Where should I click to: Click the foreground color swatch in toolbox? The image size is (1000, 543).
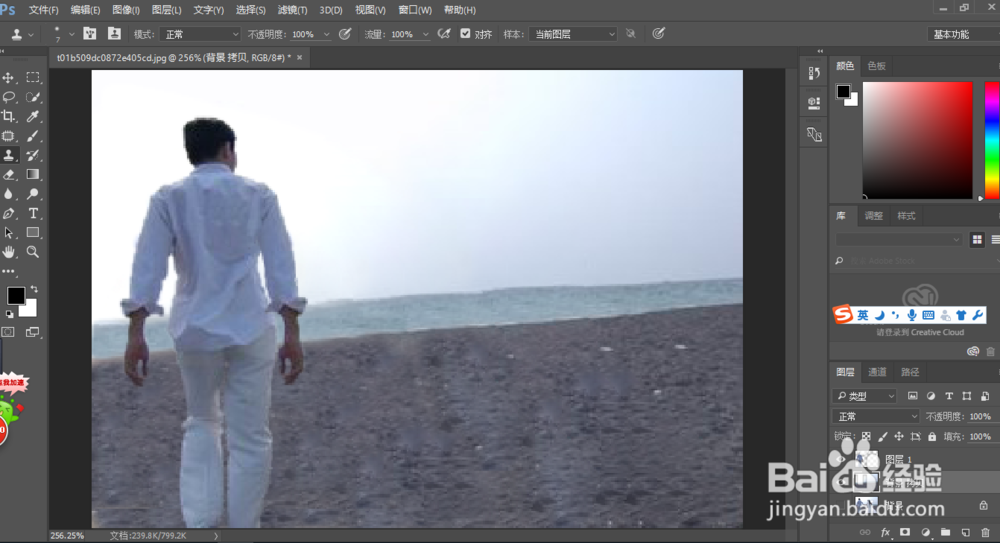(15, 295)
